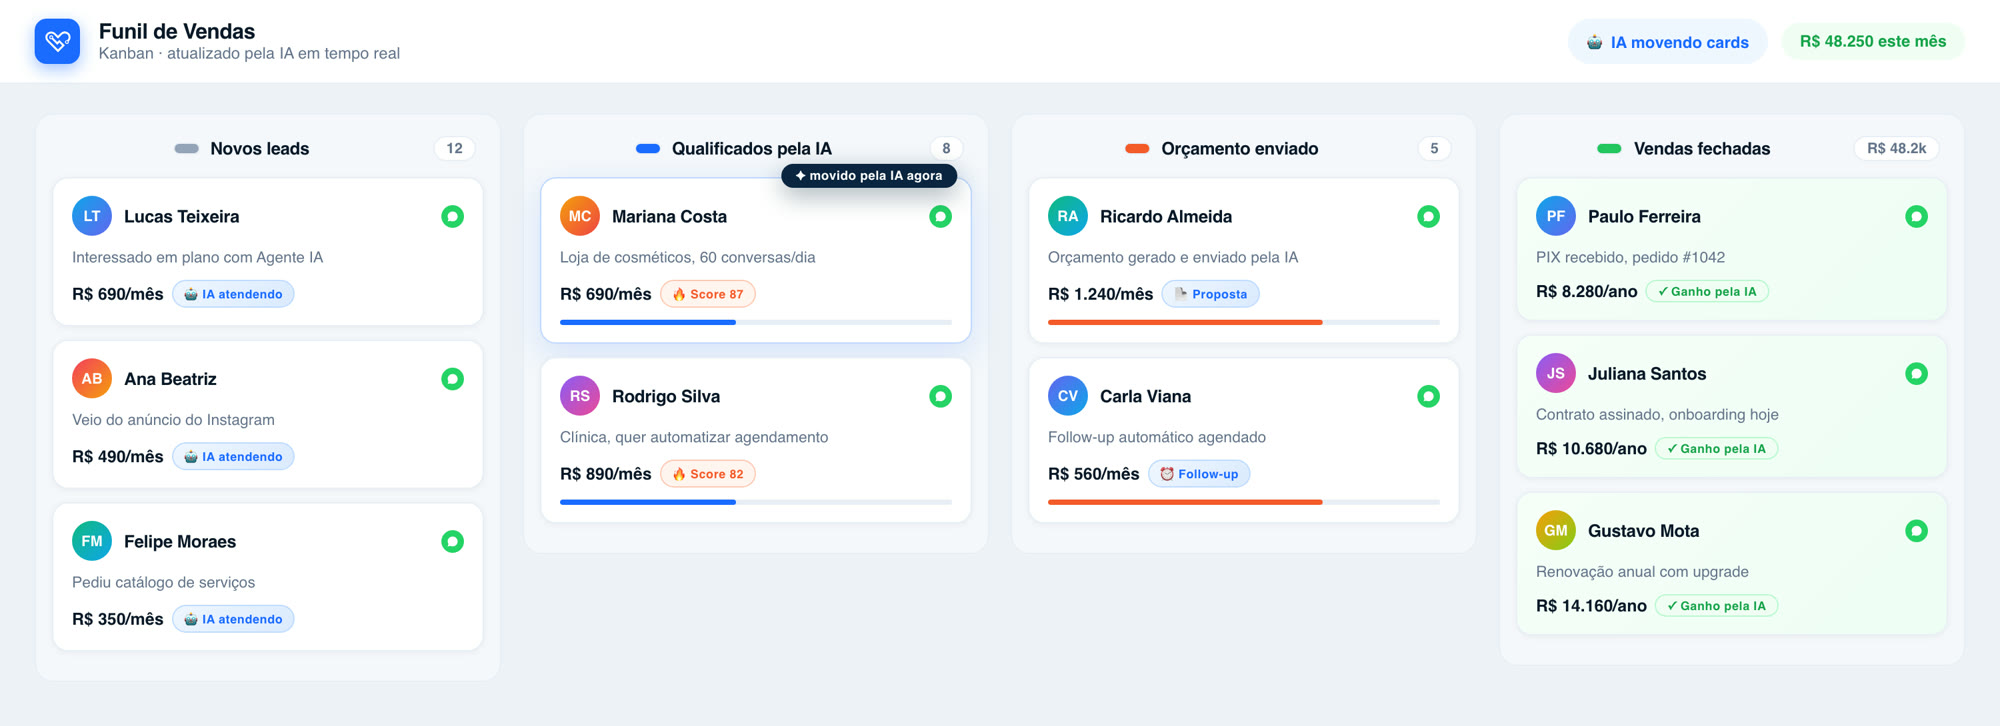Image resolution: width=2000 pixels, height=726 pixels.
Task: Click the green status dot on Mariana Costa card
Action: (941, 216)
